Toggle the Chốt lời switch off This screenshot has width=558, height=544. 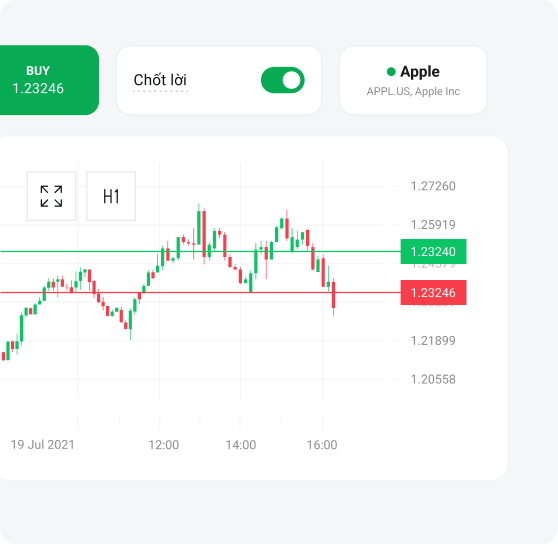coord(283,80)
